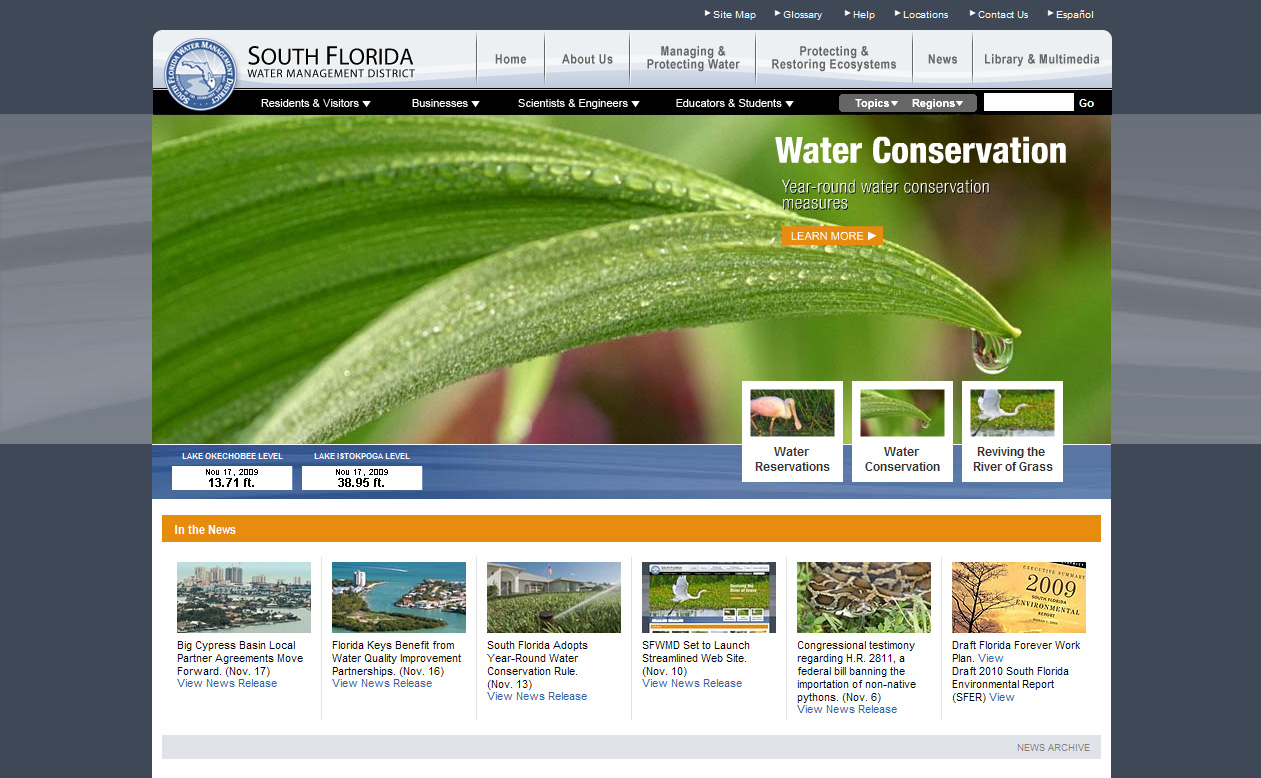The image size is (1261, 778).
Task: Click the Lake Istokpoga level reading 38.95 ft.
Action: (362, 478)
